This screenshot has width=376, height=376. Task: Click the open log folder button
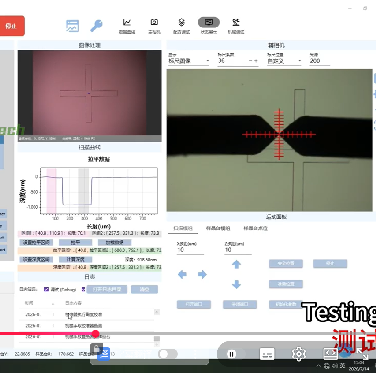pos(107,289)
